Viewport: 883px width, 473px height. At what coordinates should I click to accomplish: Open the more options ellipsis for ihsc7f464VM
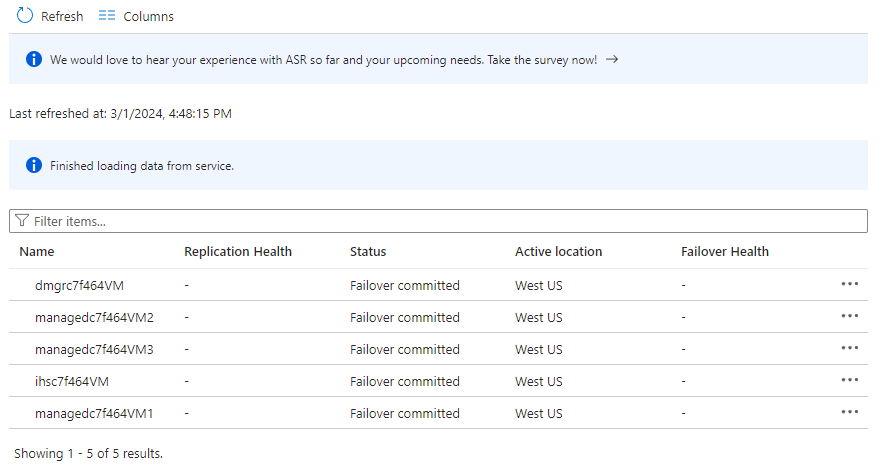(x=850, y=380)
